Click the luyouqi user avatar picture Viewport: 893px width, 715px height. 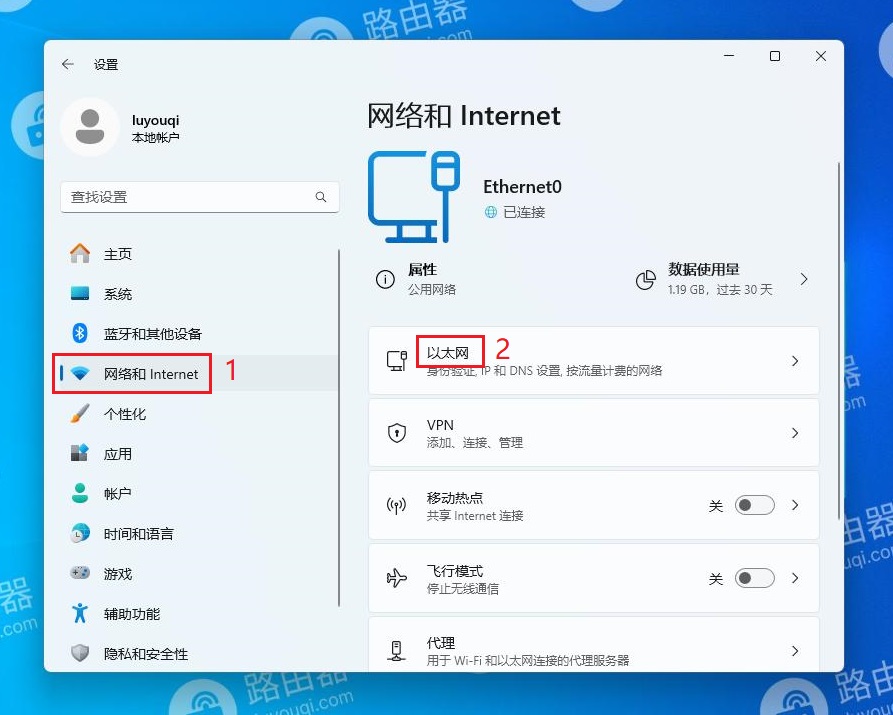(x=90, y=127)
